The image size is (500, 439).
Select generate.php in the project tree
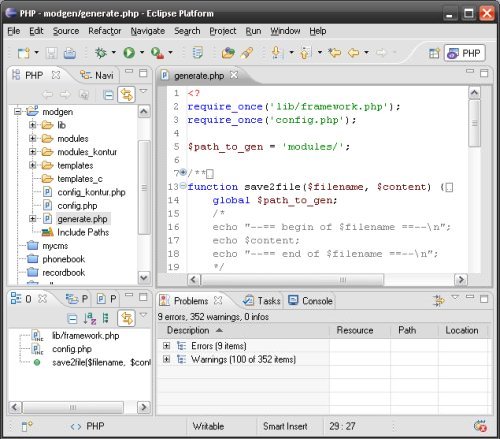[x=82, y=219]
